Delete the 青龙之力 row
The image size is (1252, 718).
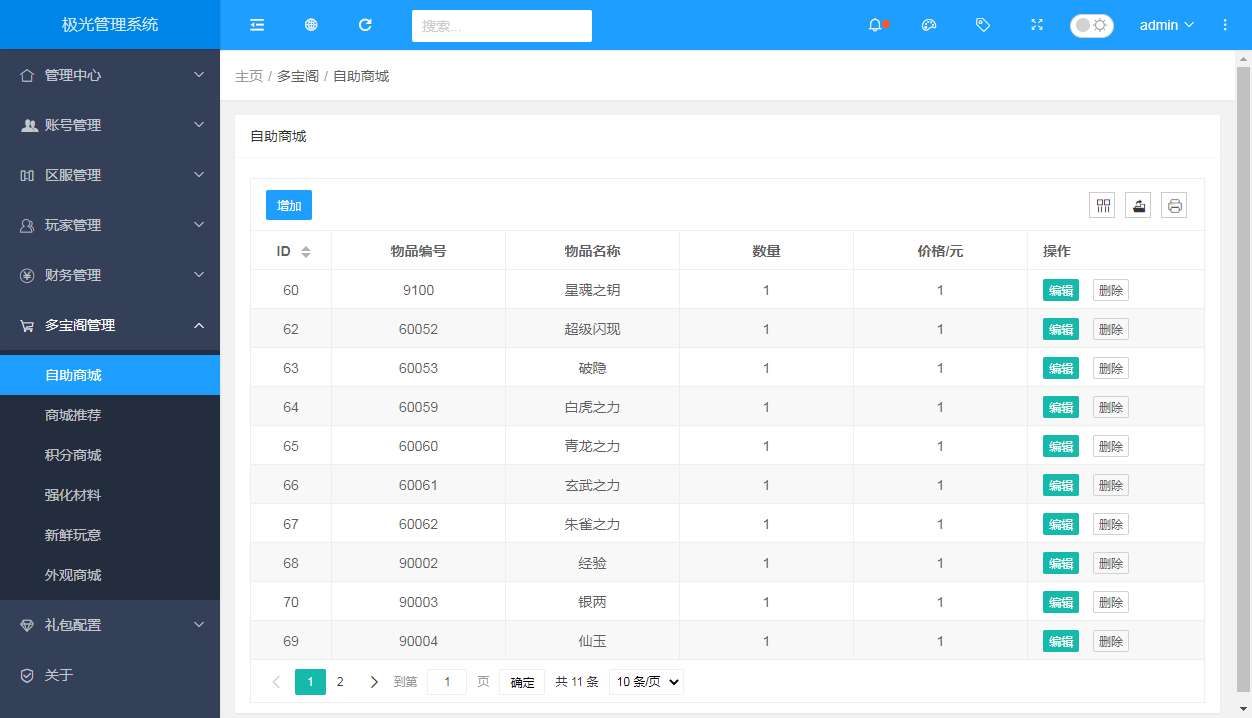1110,446
